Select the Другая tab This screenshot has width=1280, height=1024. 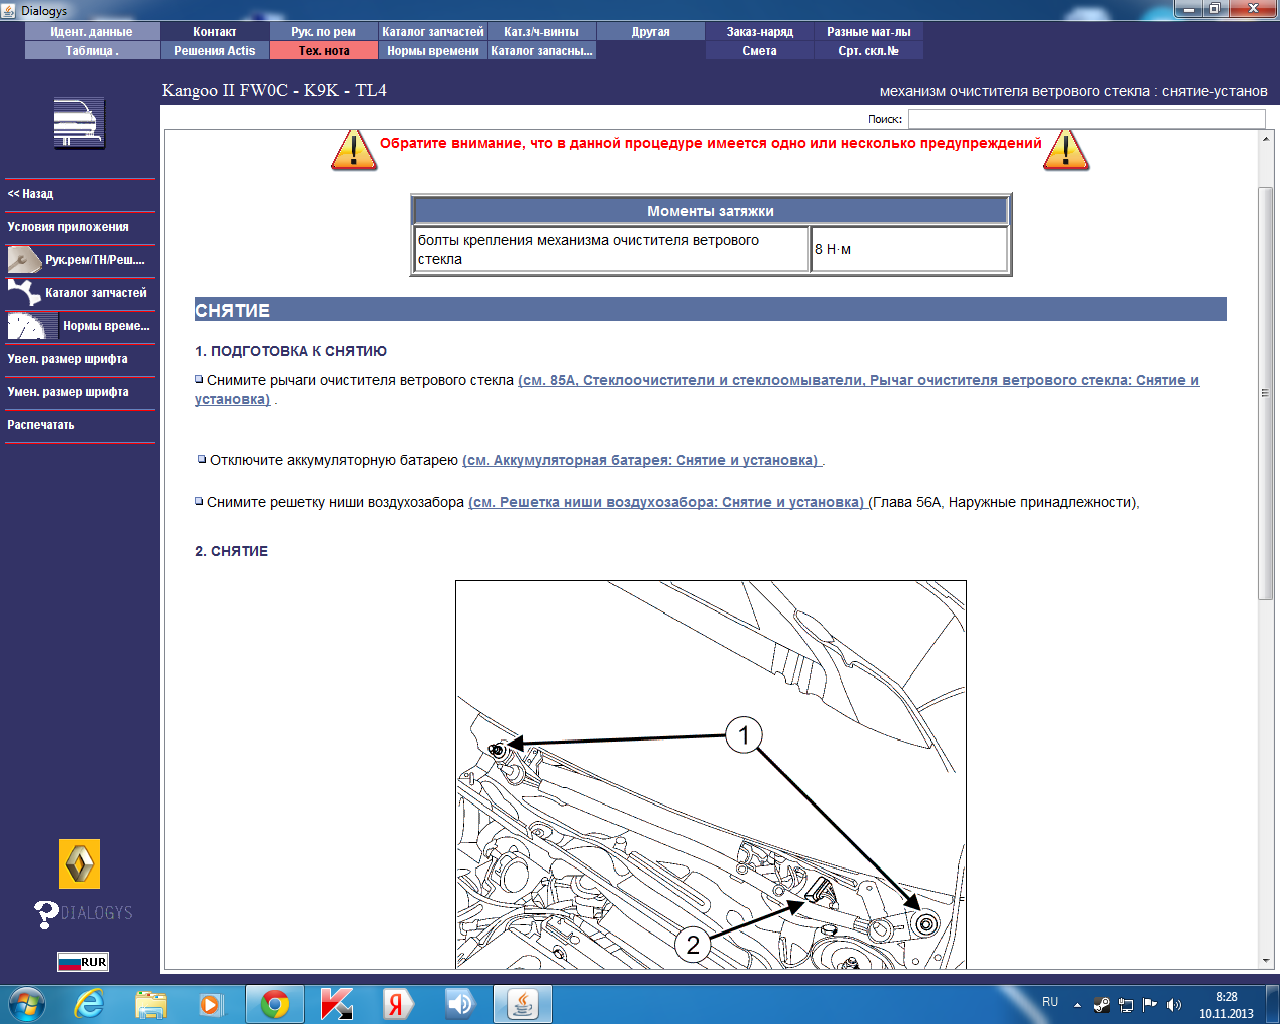651,32
